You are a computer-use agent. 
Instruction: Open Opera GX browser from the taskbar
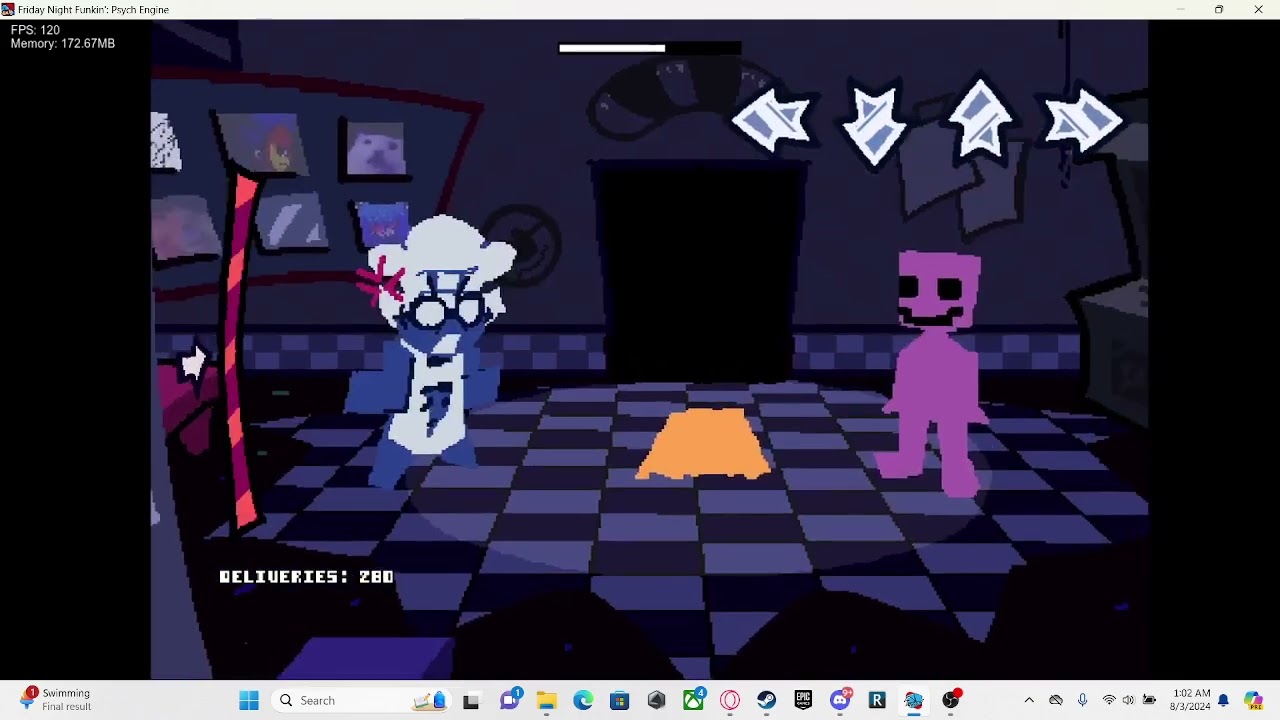[x=730, y=700]
